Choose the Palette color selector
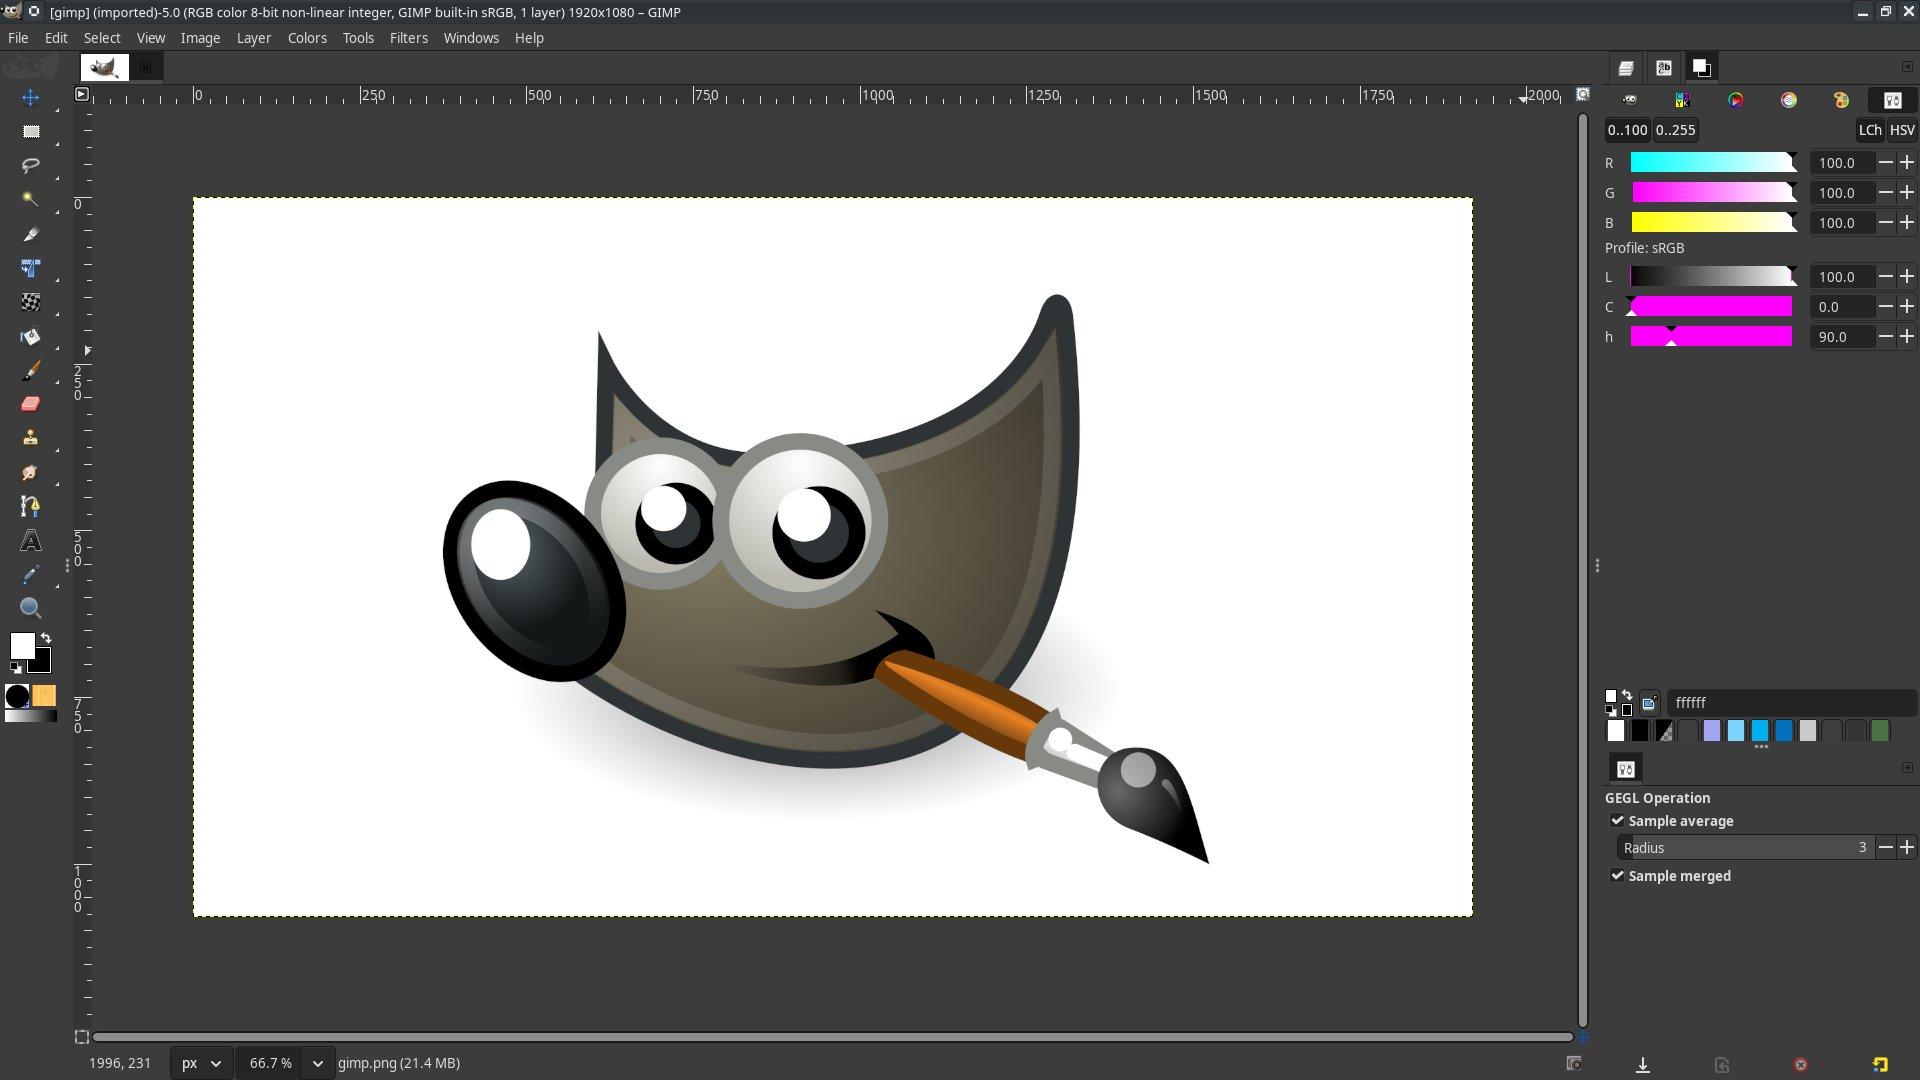1920x1080 pixels. click(x=1841, y=100)
